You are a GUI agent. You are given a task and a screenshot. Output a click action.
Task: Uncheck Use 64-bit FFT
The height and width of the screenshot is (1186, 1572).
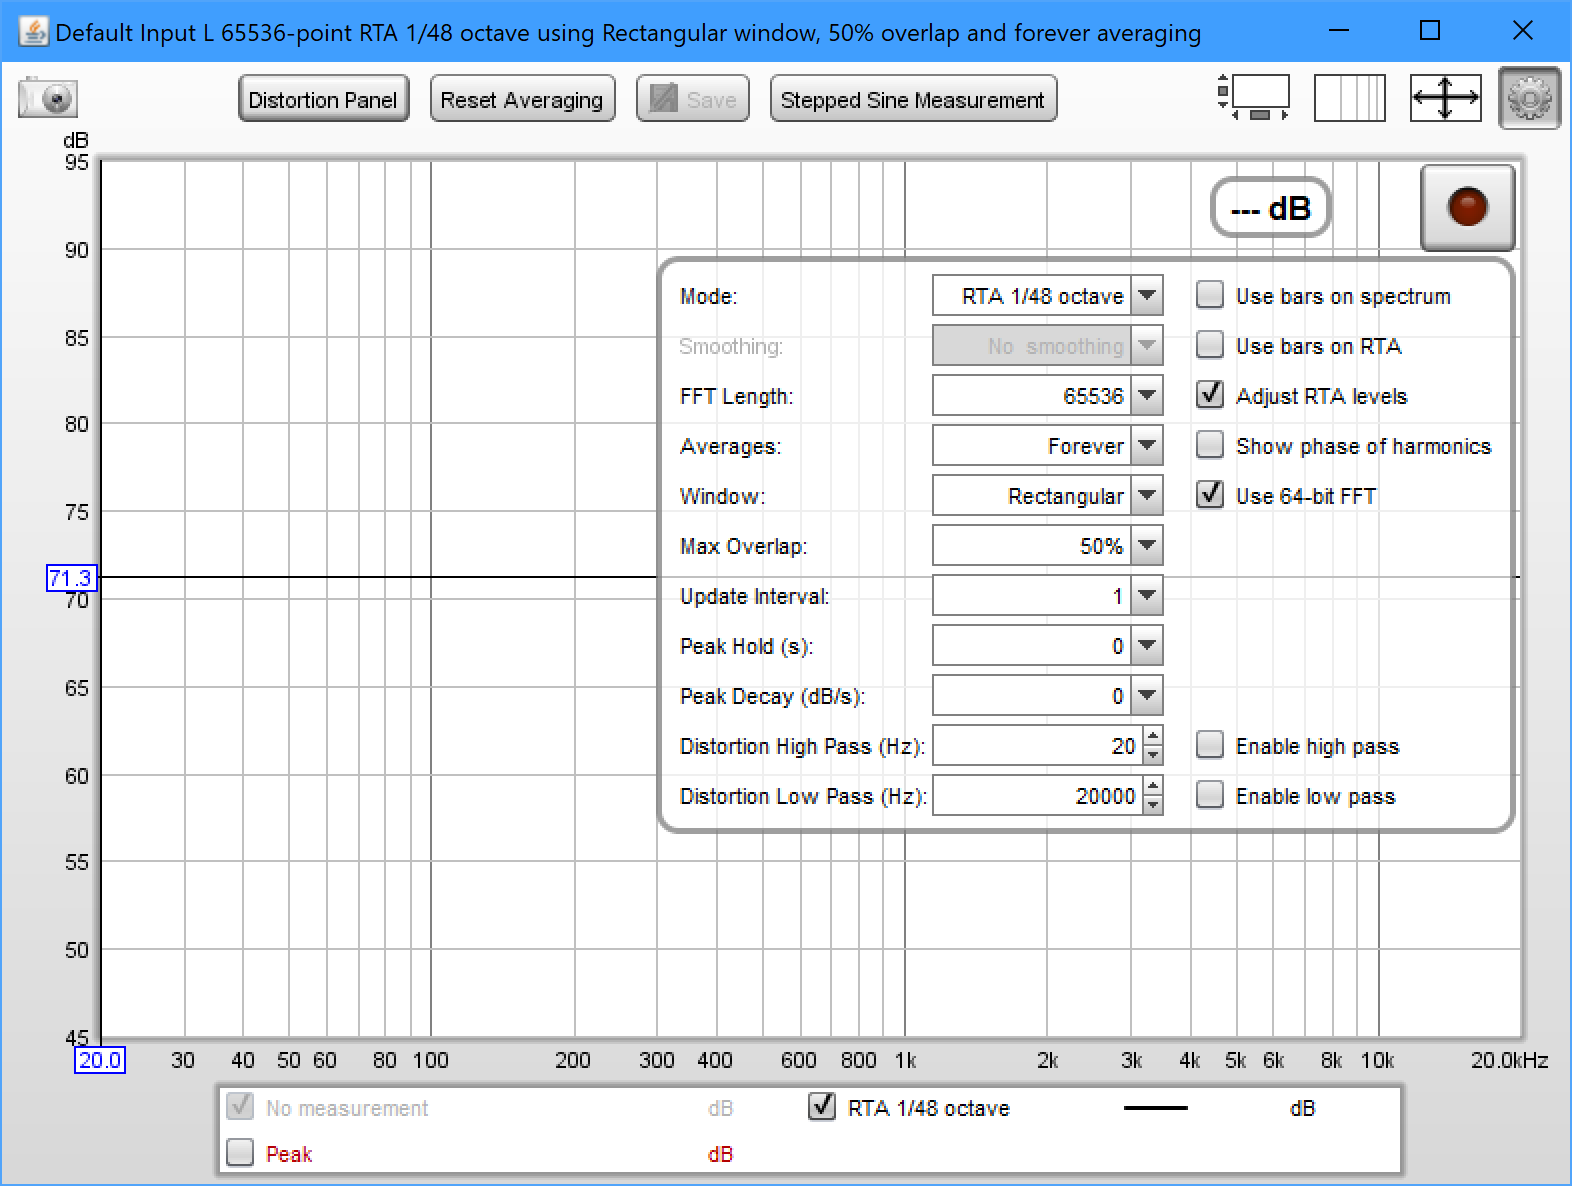[1210, 495]
